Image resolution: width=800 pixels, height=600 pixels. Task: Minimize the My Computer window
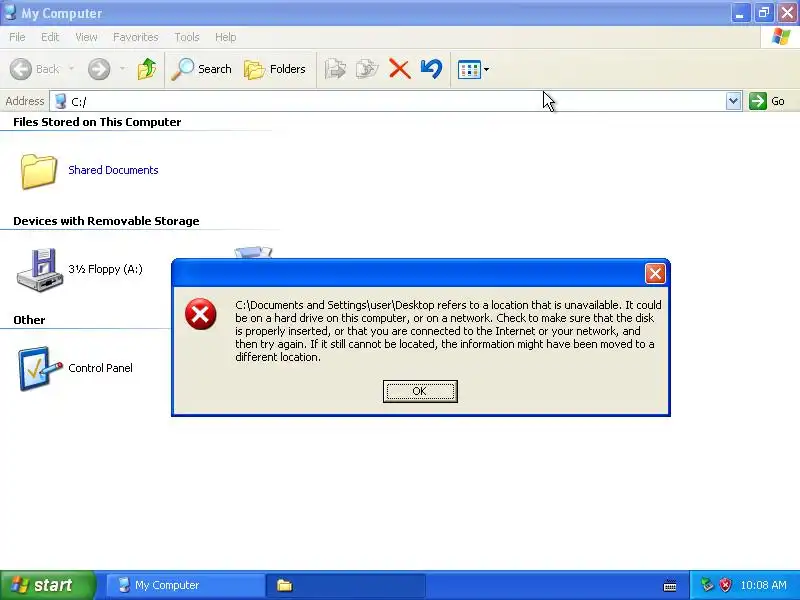740,13
